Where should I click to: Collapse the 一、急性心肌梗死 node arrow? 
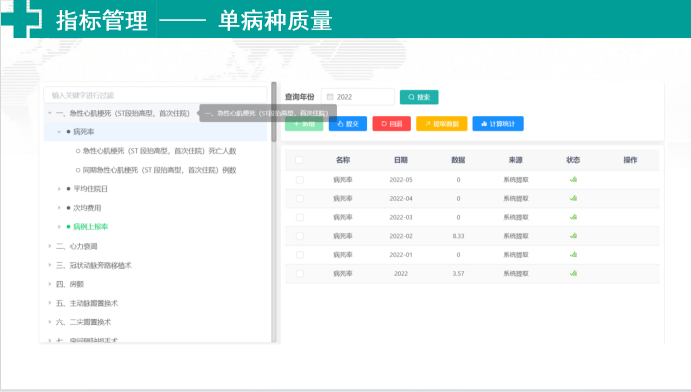pos(50,113)
